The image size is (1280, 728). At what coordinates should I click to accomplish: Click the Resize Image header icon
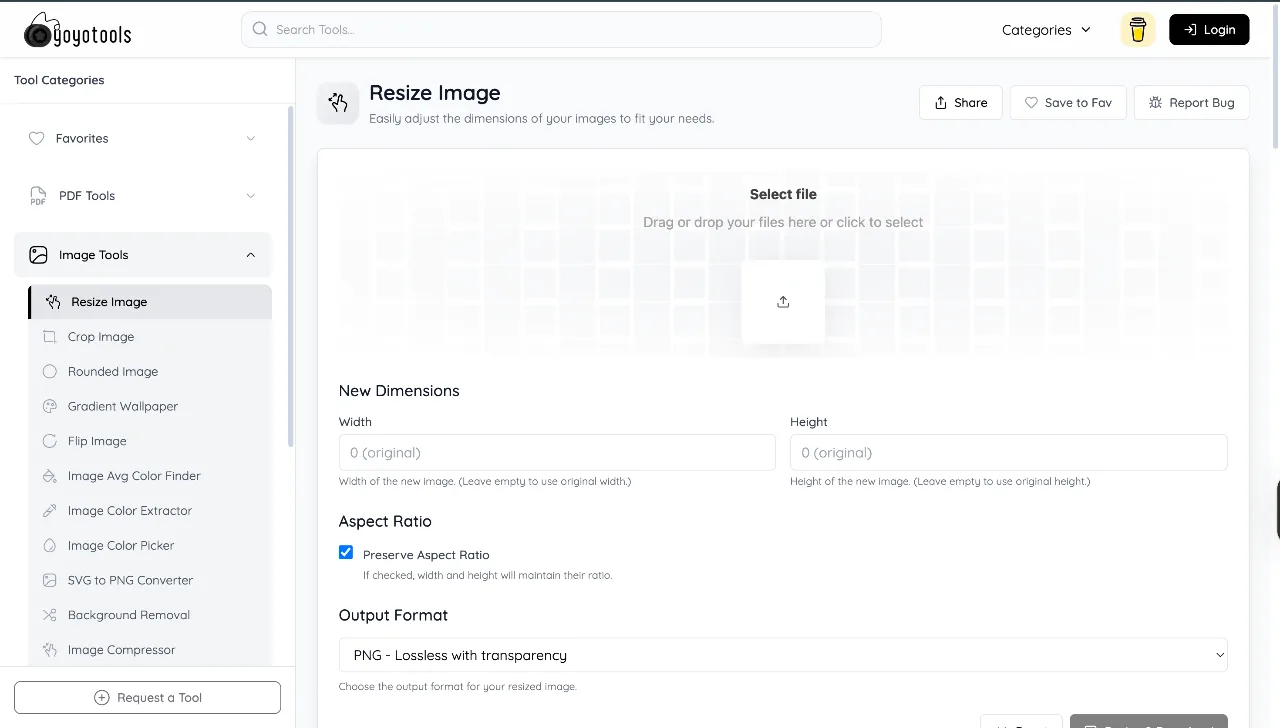point(338,103)
